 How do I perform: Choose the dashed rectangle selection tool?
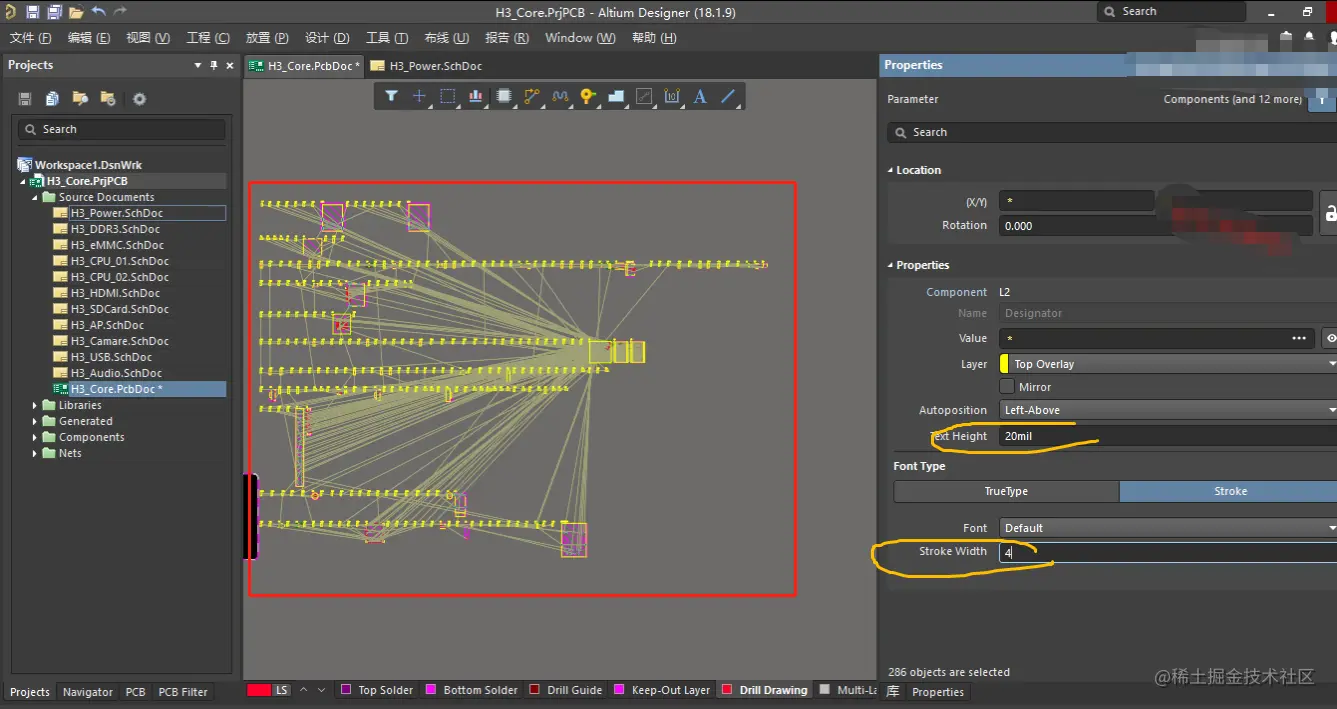pos(447,96)
